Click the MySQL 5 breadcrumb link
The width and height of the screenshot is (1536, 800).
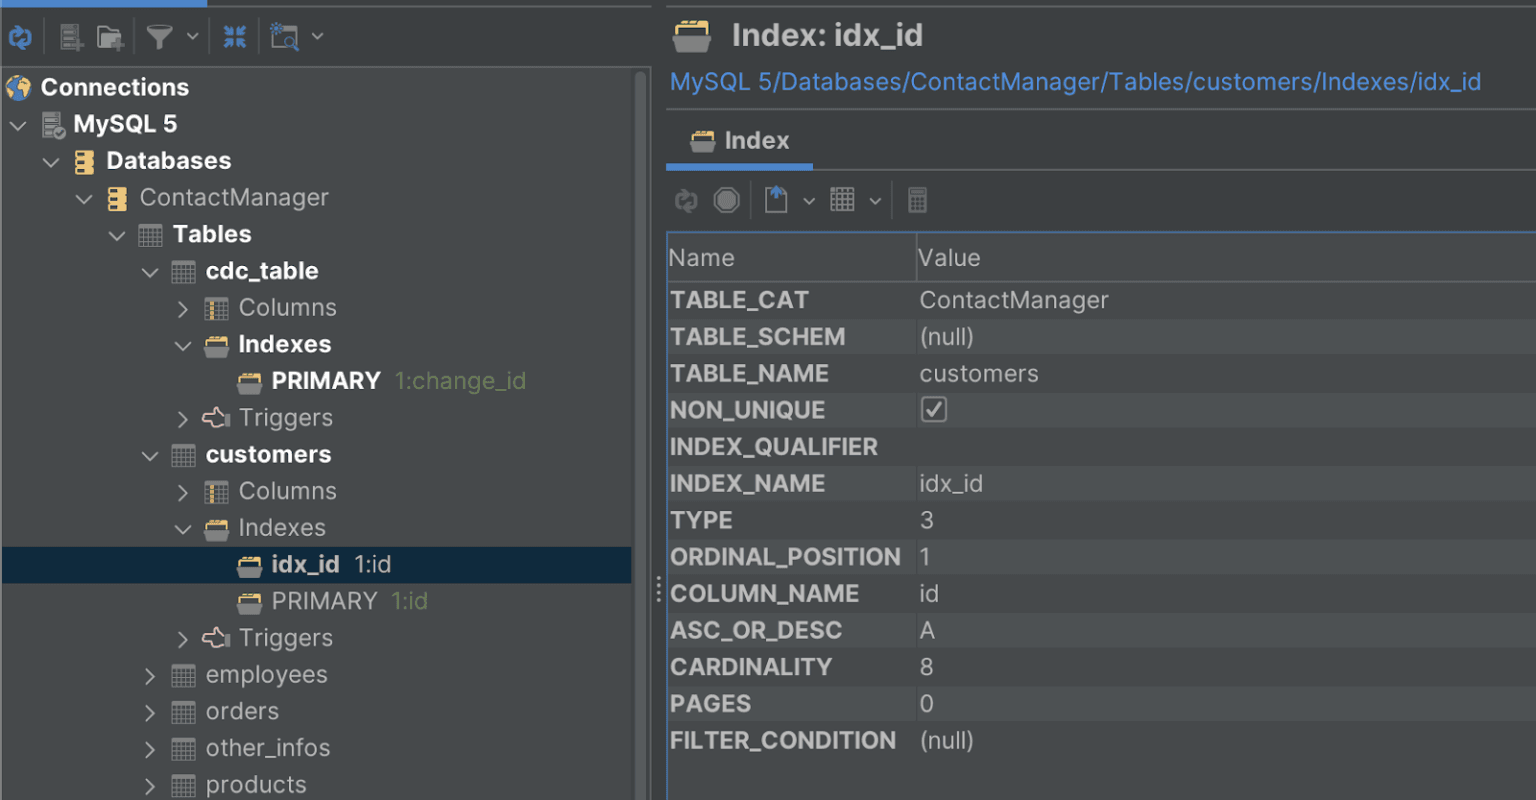click(711, 82)
